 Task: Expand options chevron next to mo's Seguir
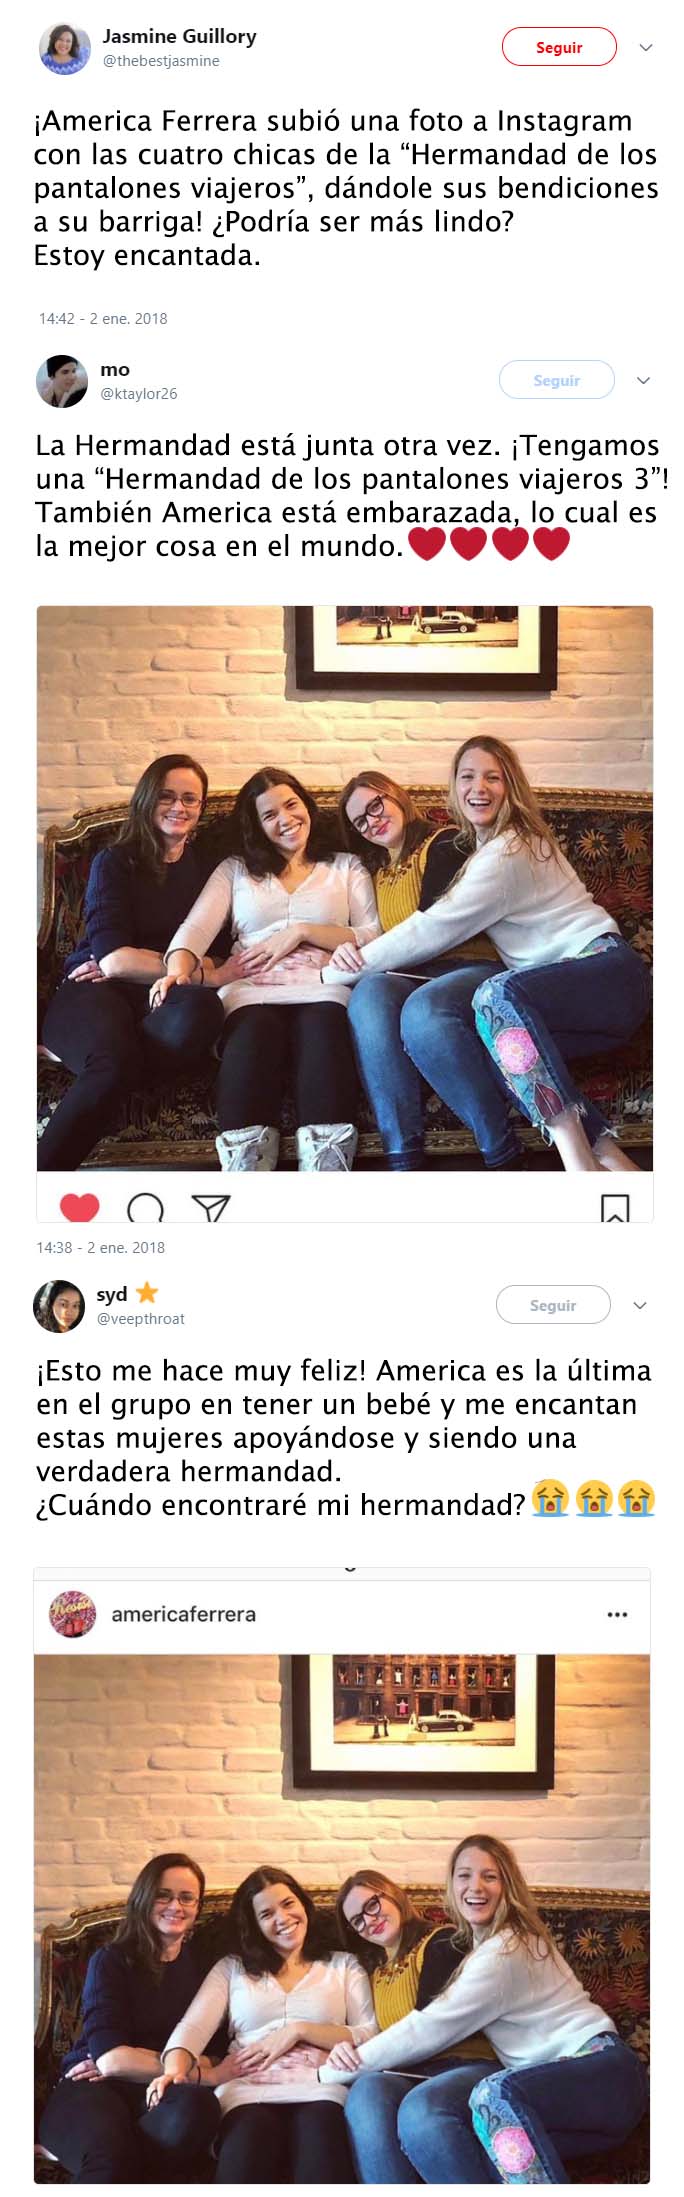[x=644, y=380]
